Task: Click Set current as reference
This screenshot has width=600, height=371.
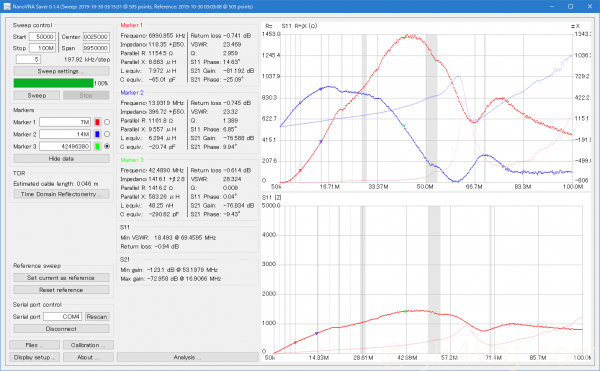Action: pyautogui.click(x=61, y=278)
